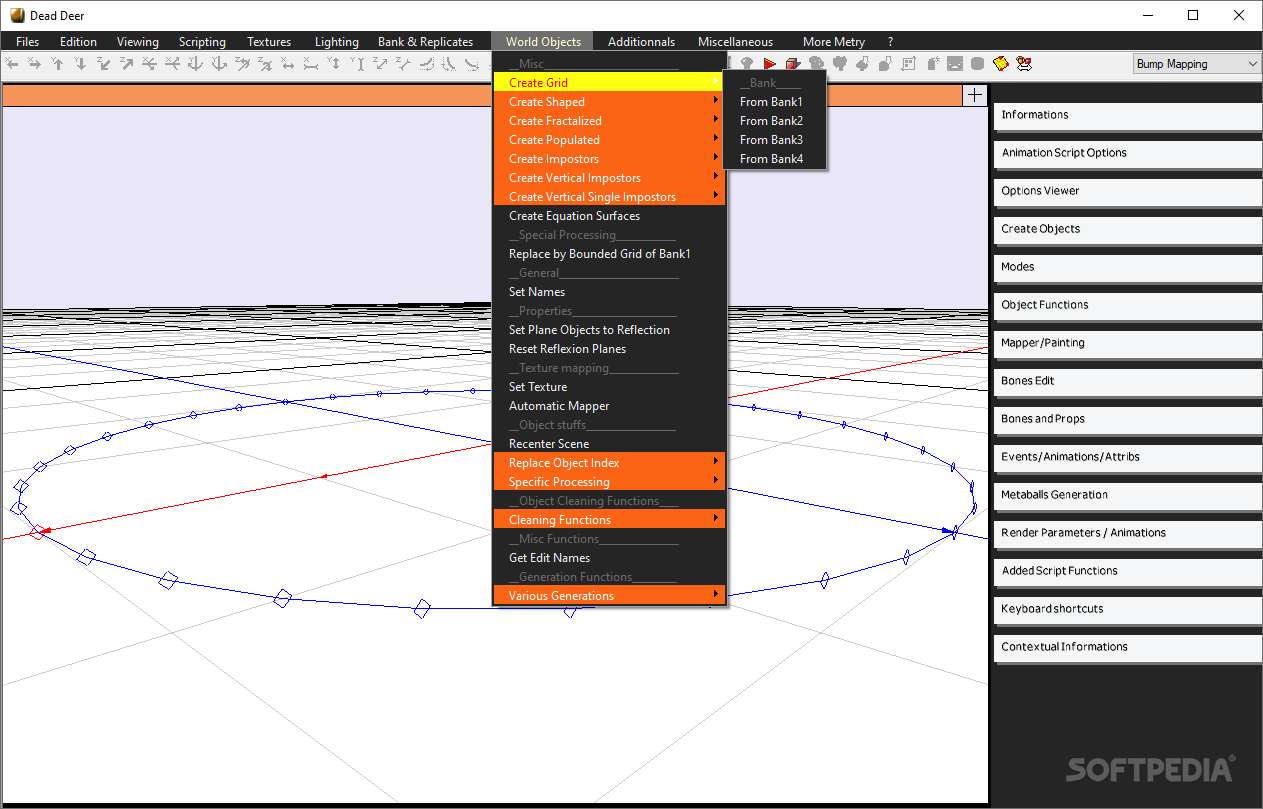Click the Y-axis down arrow toolbar icon
Image resolution: width=1263 pixels, height=809 pixels.
(x=80, y=63)
